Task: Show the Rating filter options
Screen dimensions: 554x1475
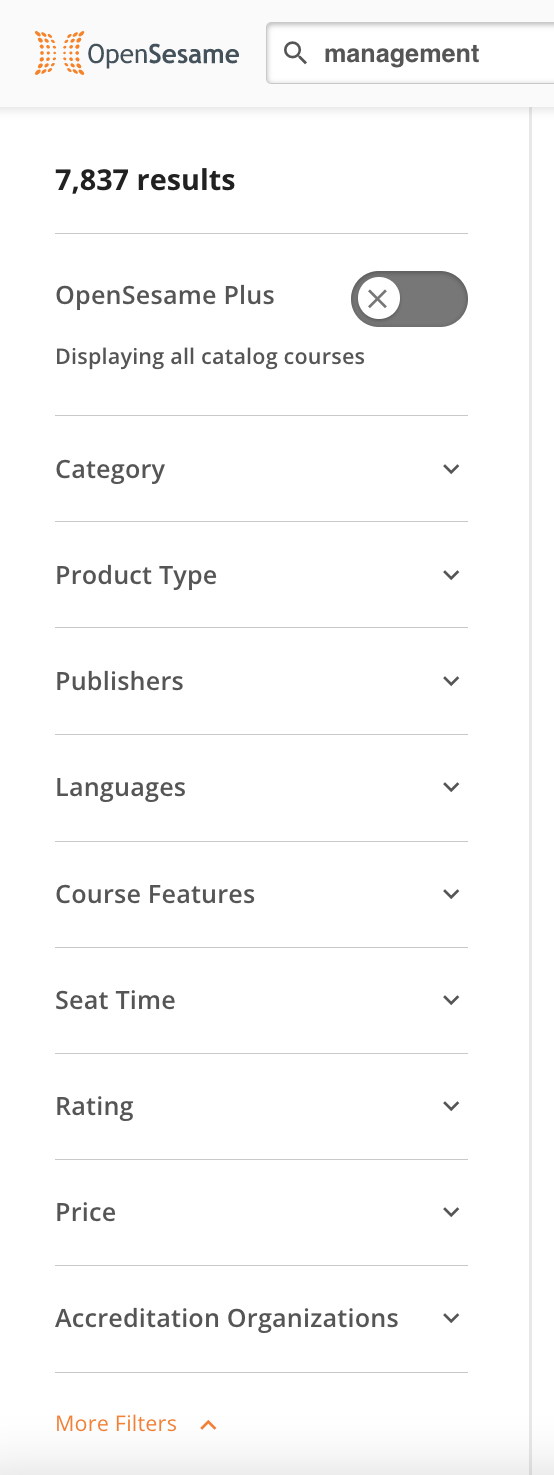Action: coord(261,1106)
